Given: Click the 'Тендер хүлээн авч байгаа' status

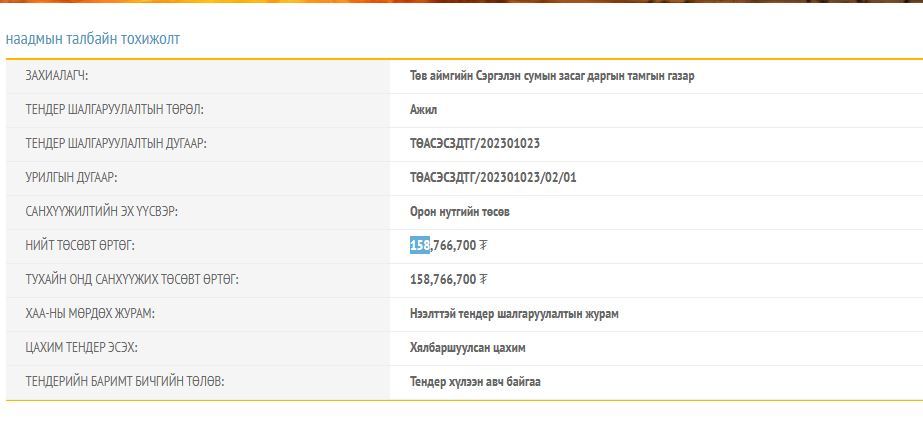Looking at the screenshot, I should coord(475,382).
